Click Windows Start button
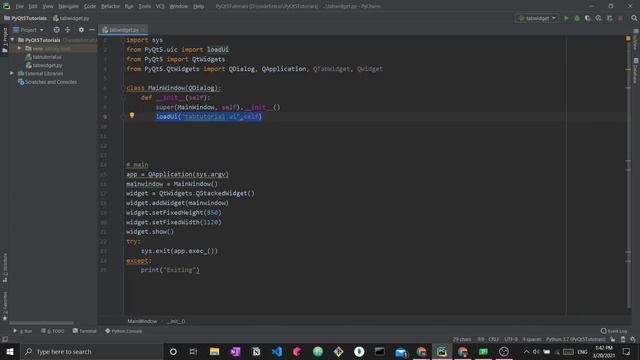 (x=10, y=351)
